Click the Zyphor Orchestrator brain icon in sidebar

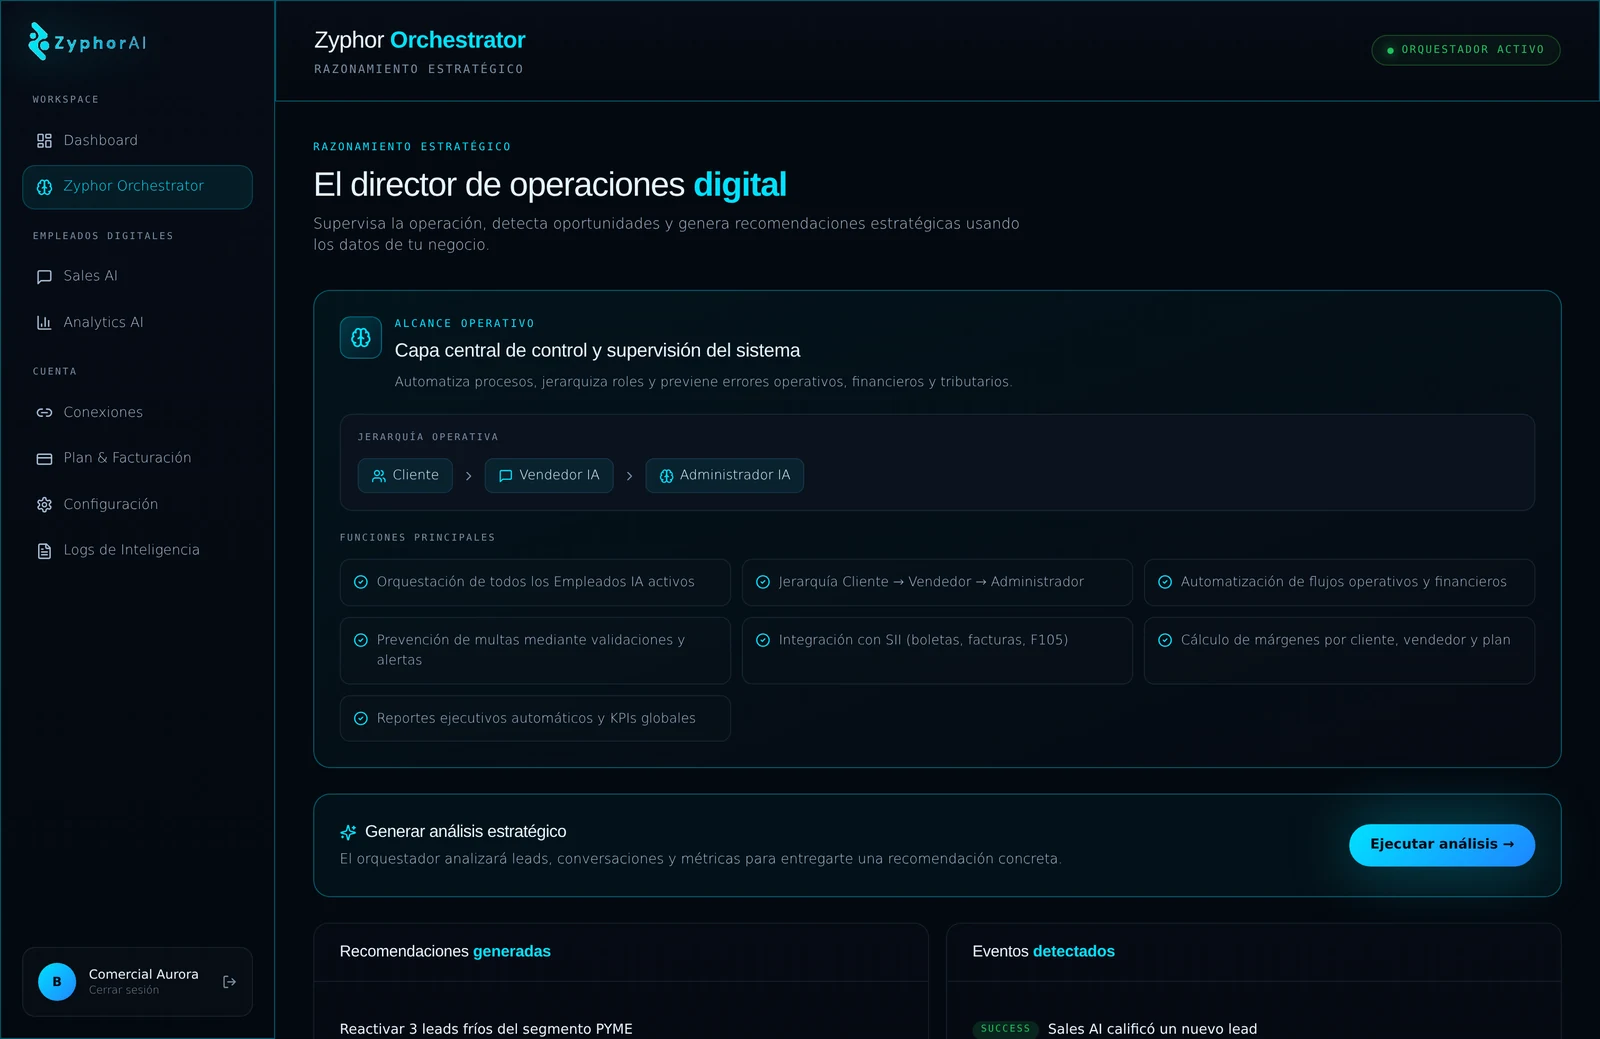(44, 187)
